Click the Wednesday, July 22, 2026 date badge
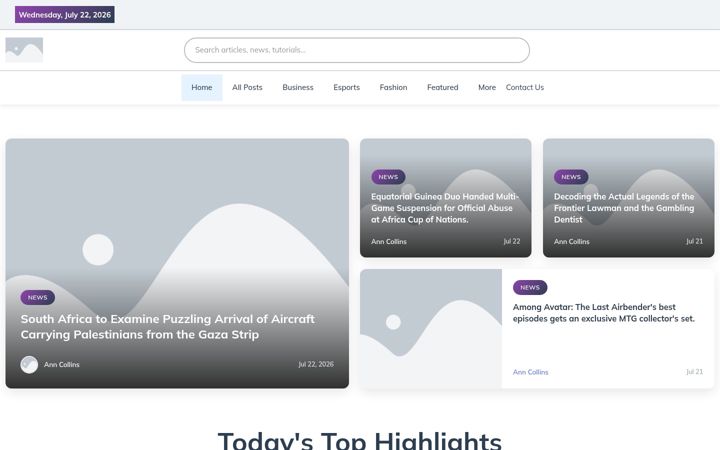 pos(65,15)
